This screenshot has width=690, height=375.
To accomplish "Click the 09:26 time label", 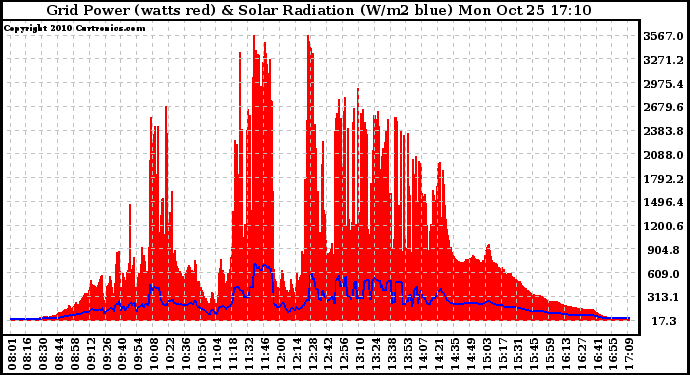I will click(106, 353).
